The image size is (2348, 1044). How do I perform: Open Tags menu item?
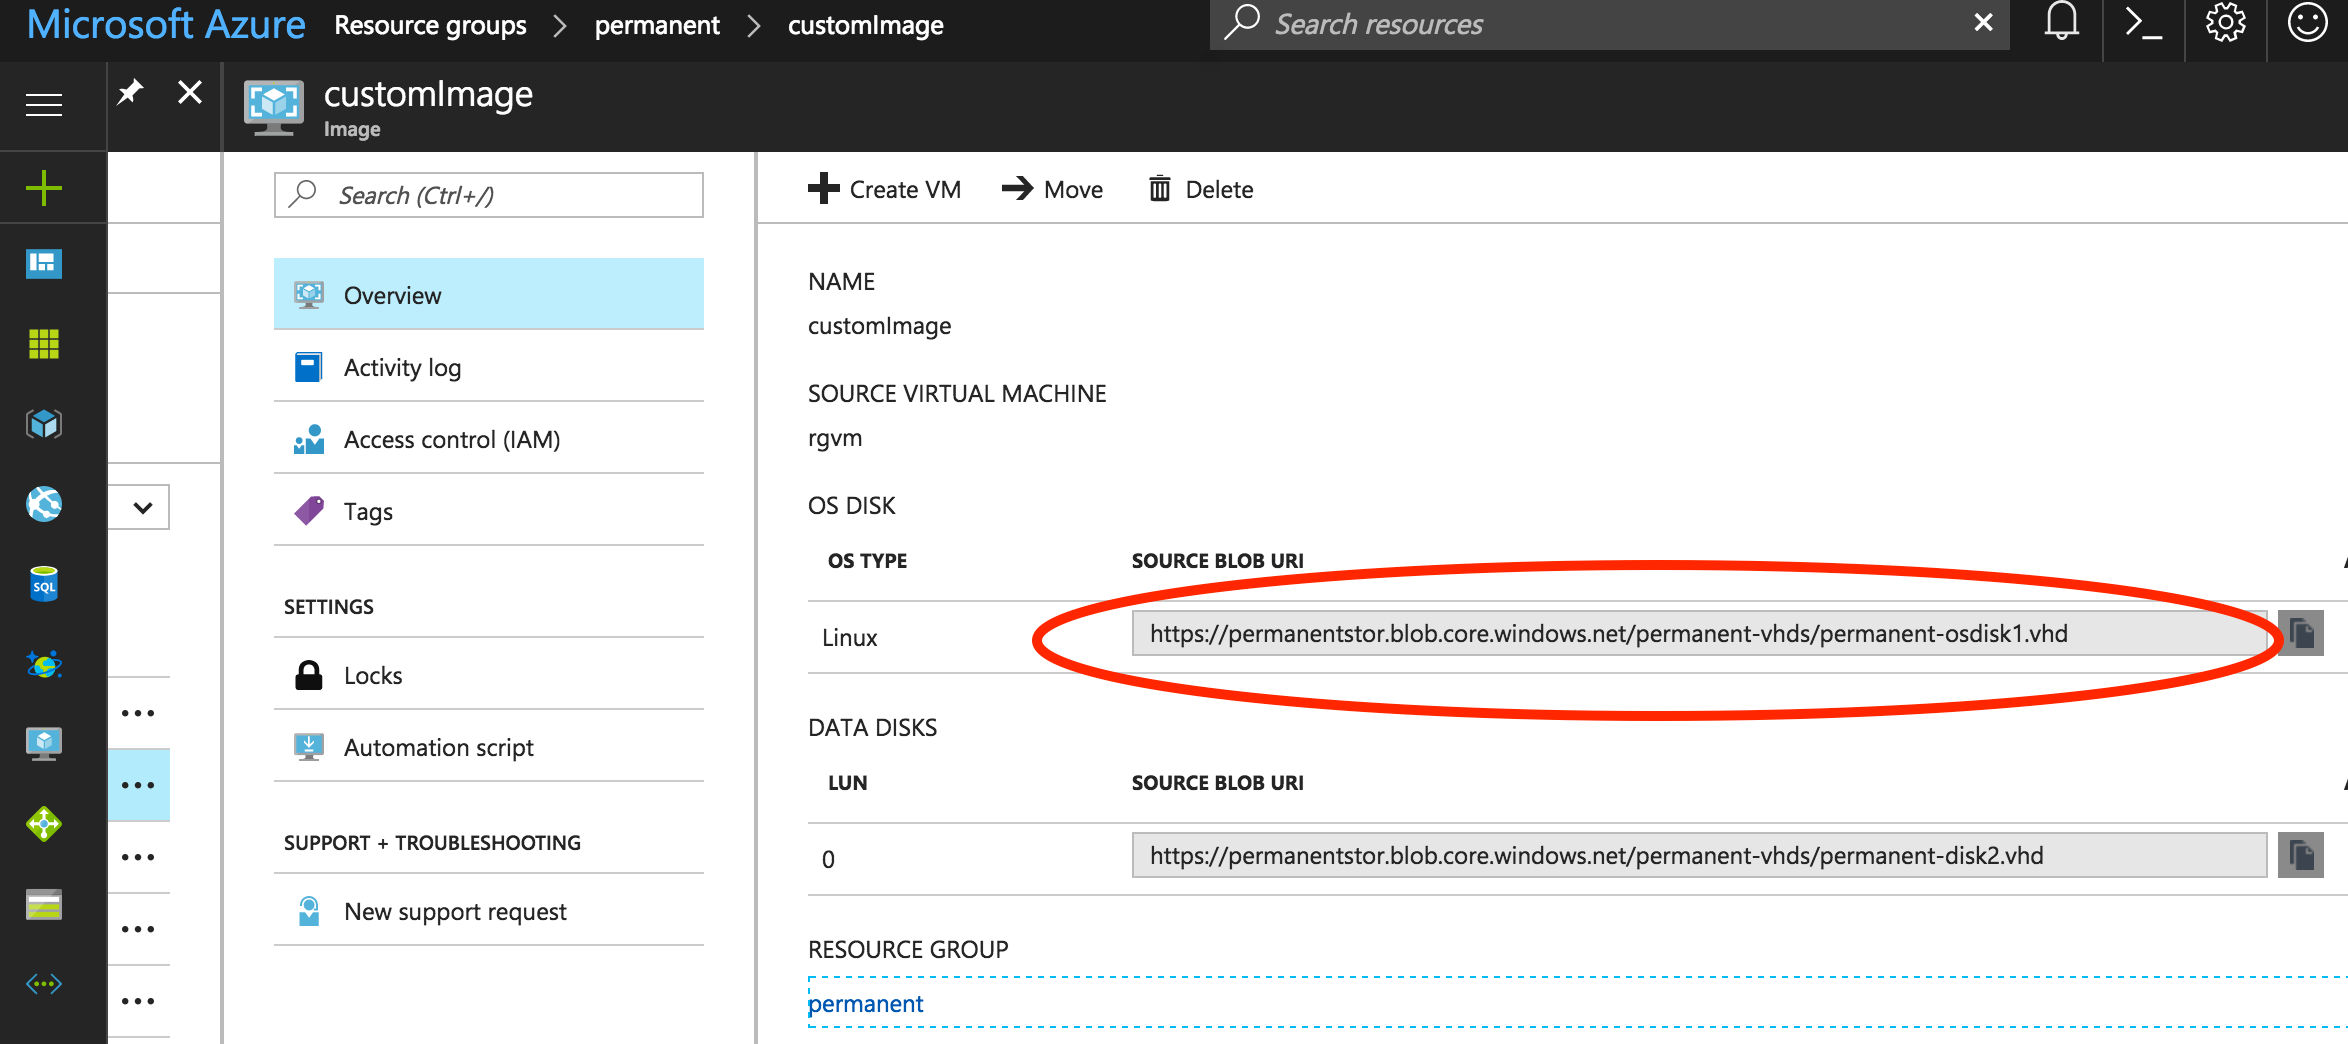click(489, 511)
